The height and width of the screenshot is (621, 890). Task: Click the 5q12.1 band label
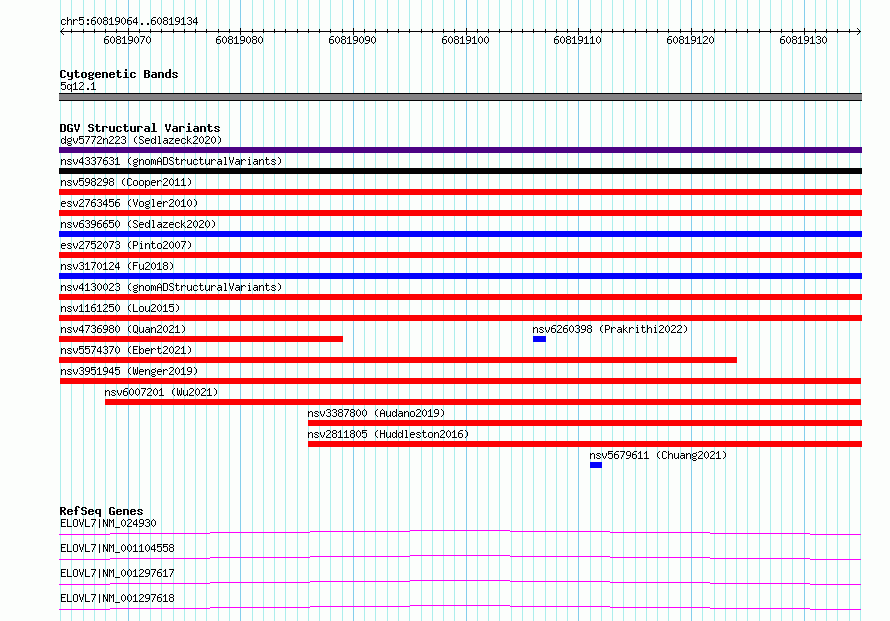click(x=78, y=86)
